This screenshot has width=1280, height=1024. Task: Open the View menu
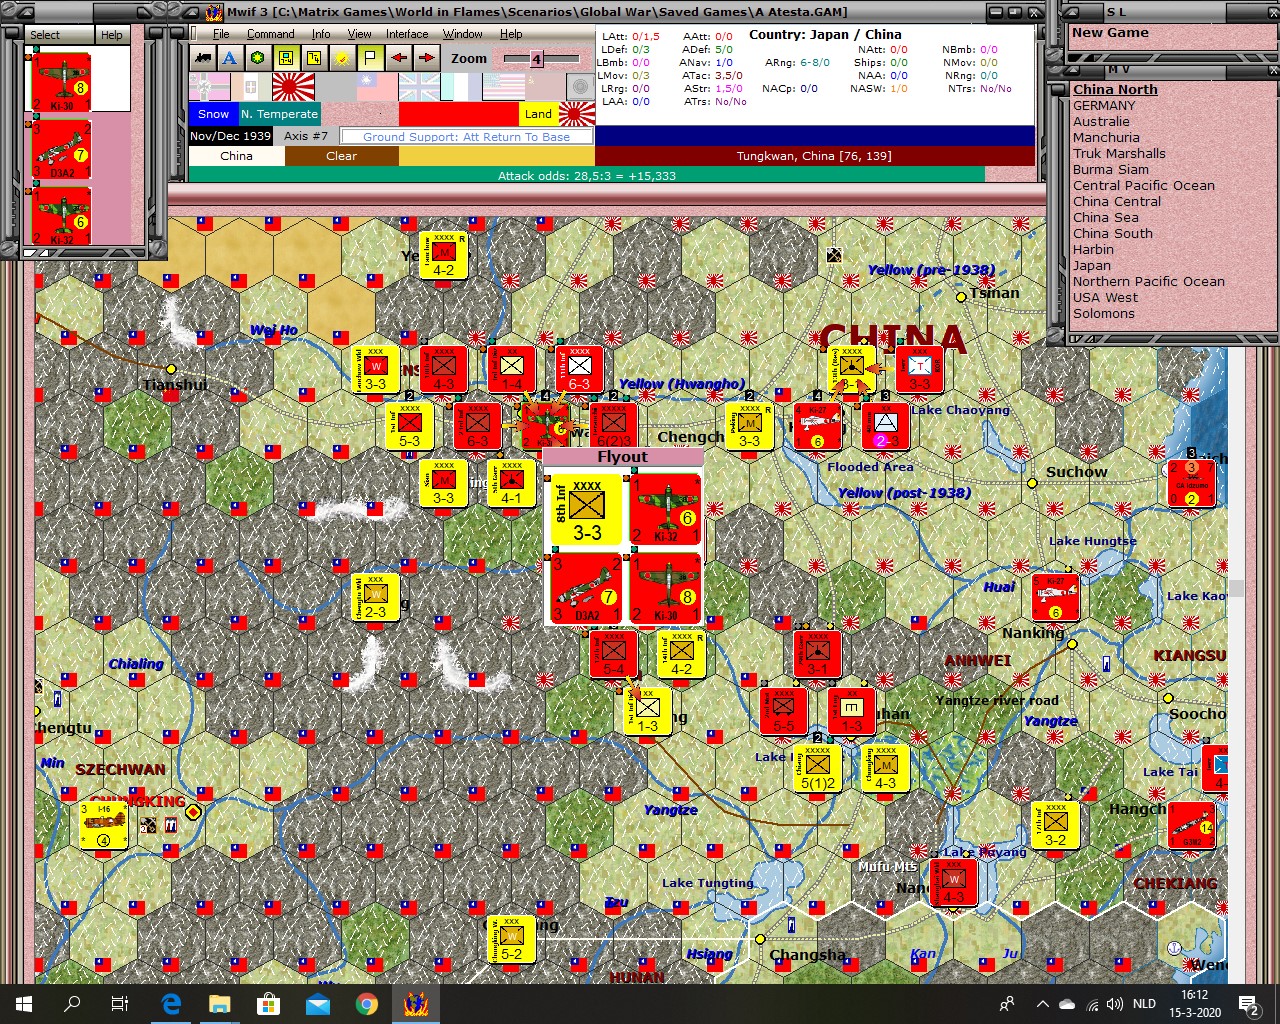(359, 34)
